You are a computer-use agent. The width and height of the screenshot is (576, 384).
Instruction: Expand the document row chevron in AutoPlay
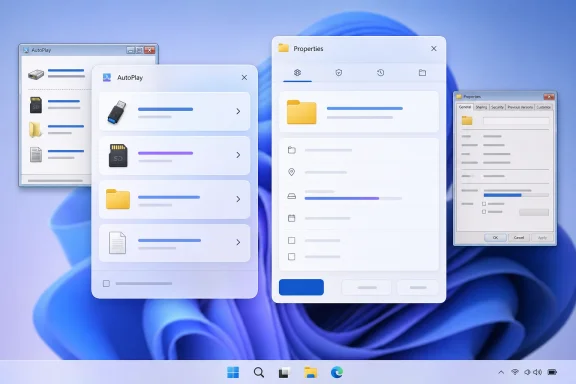[x=238, y=242]
